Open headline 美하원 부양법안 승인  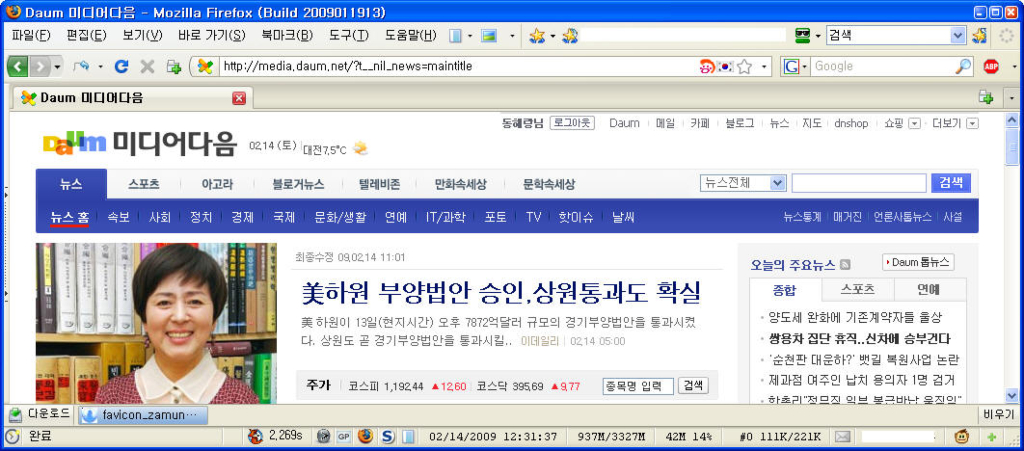[500, 293]
